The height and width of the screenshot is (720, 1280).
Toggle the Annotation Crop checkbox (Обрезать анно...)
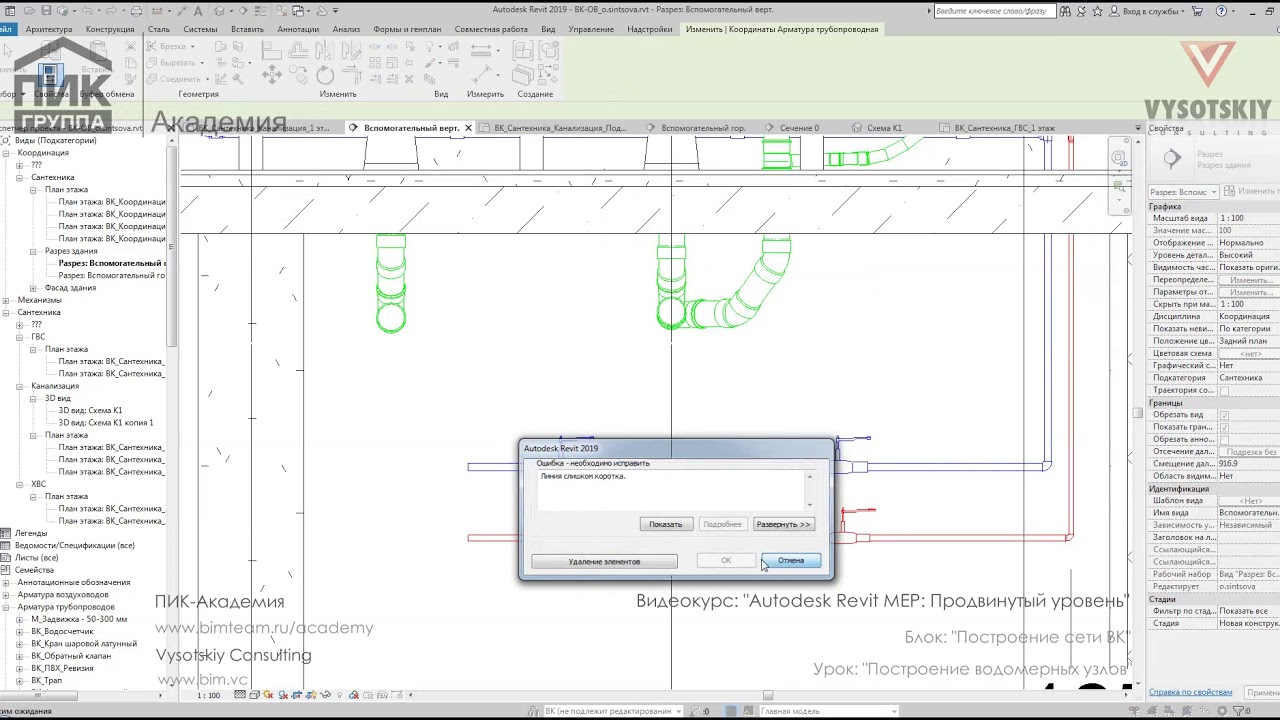(1224, 440)
